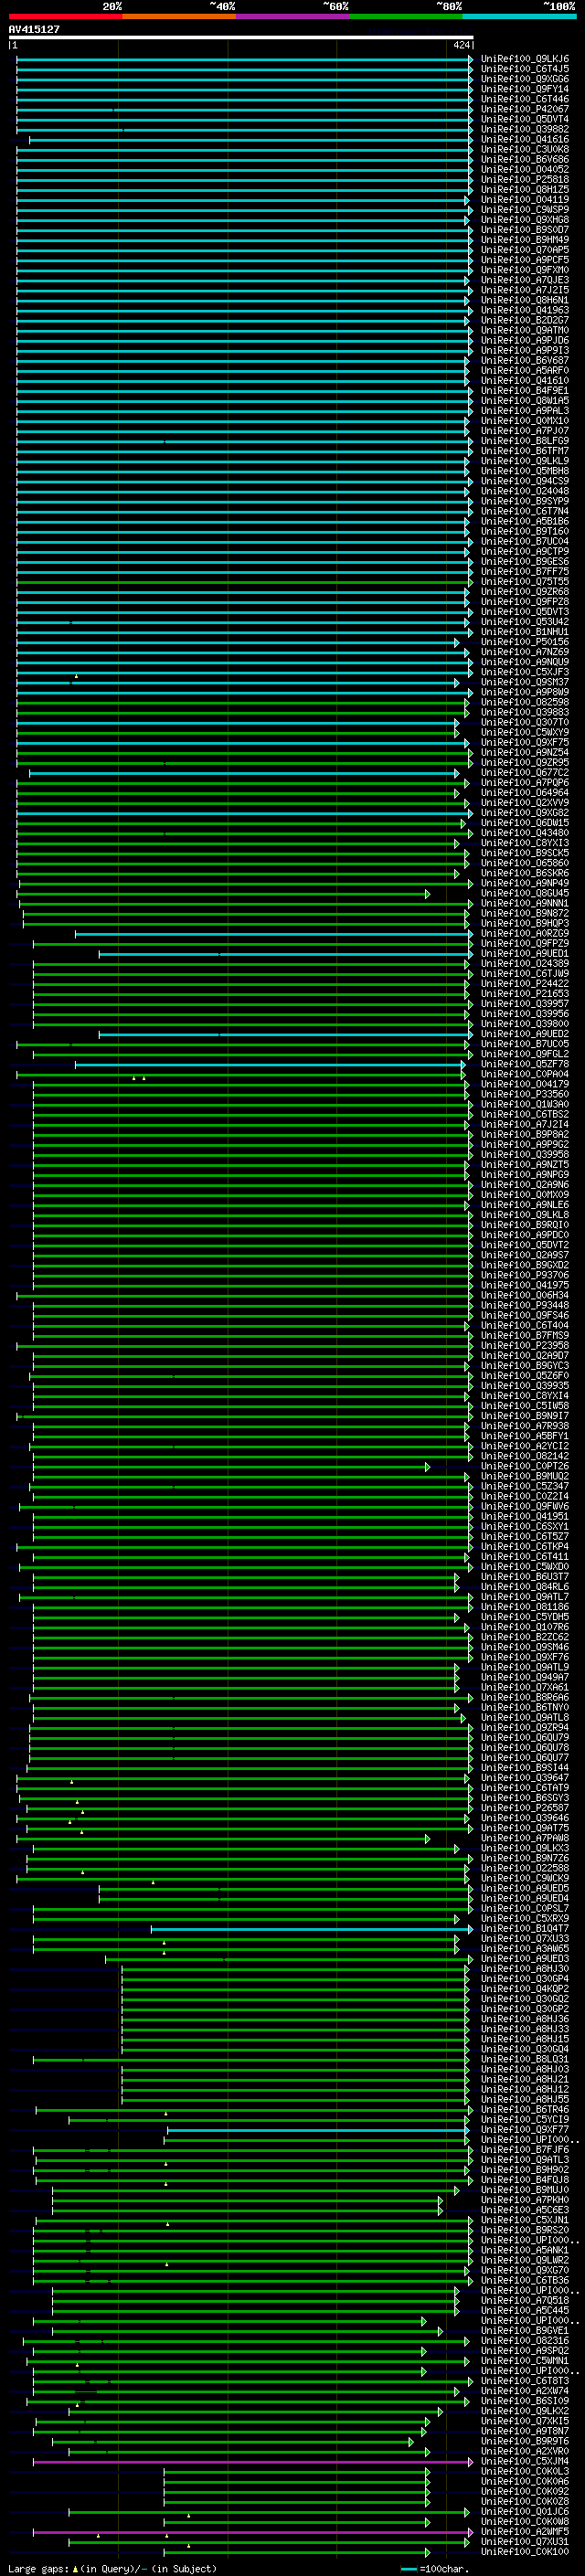Open the UniRef100_C6T7N4 hit

pyautogui.click(x=525, y=511)
